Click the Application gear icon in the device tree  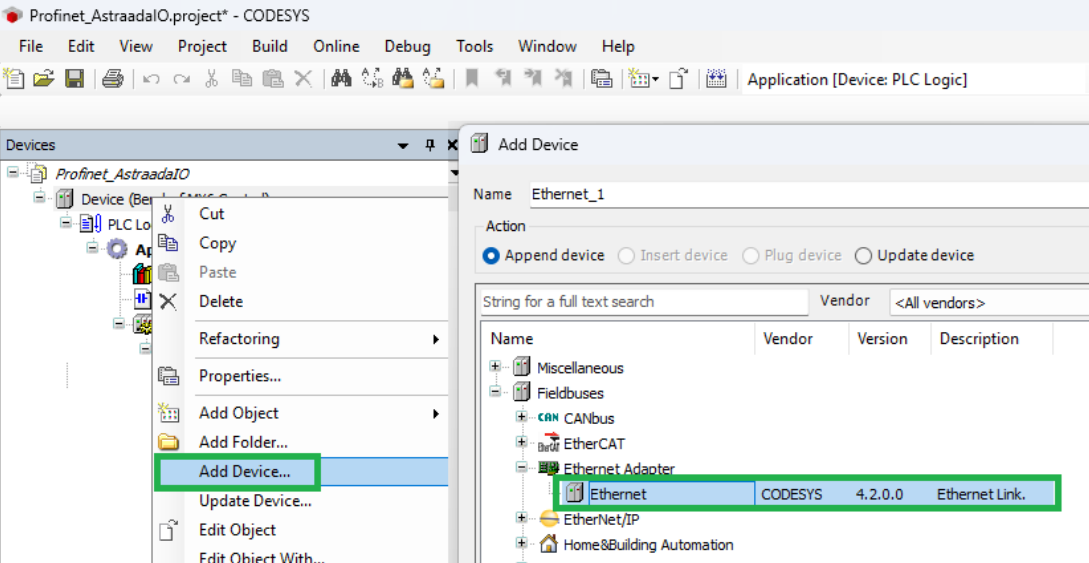click(117, 249)
